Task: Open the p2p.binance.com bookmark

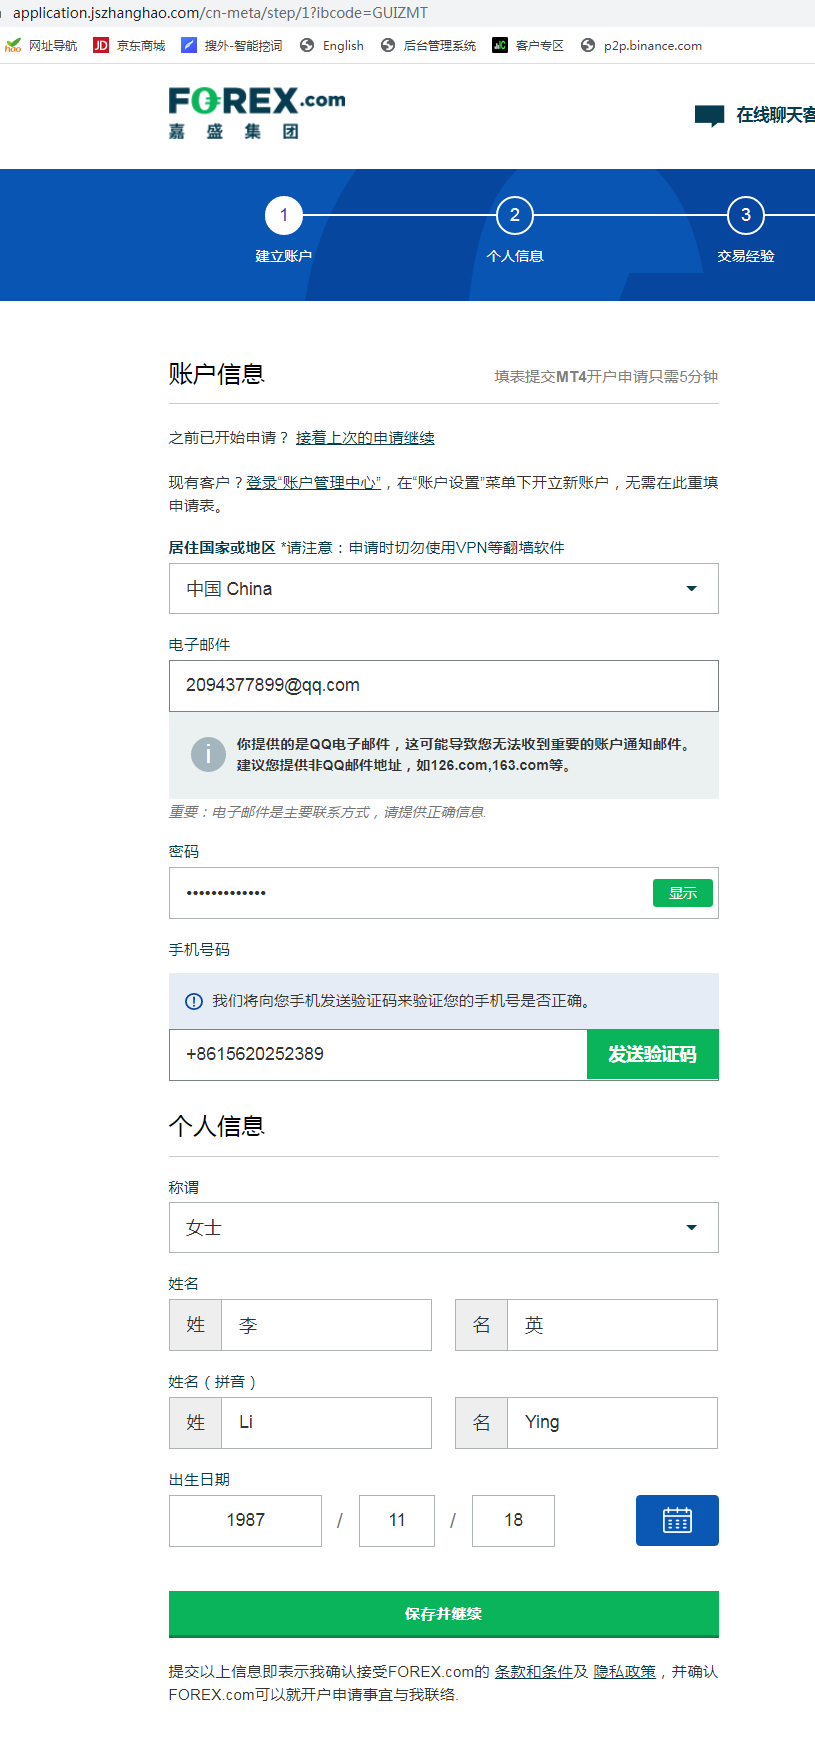Action: point(641,45)
